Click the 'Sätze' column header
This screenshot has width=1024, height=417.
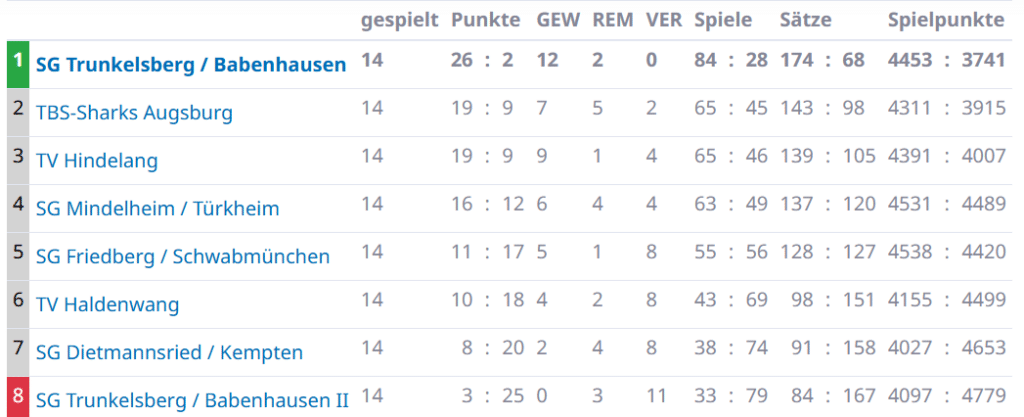805,20
